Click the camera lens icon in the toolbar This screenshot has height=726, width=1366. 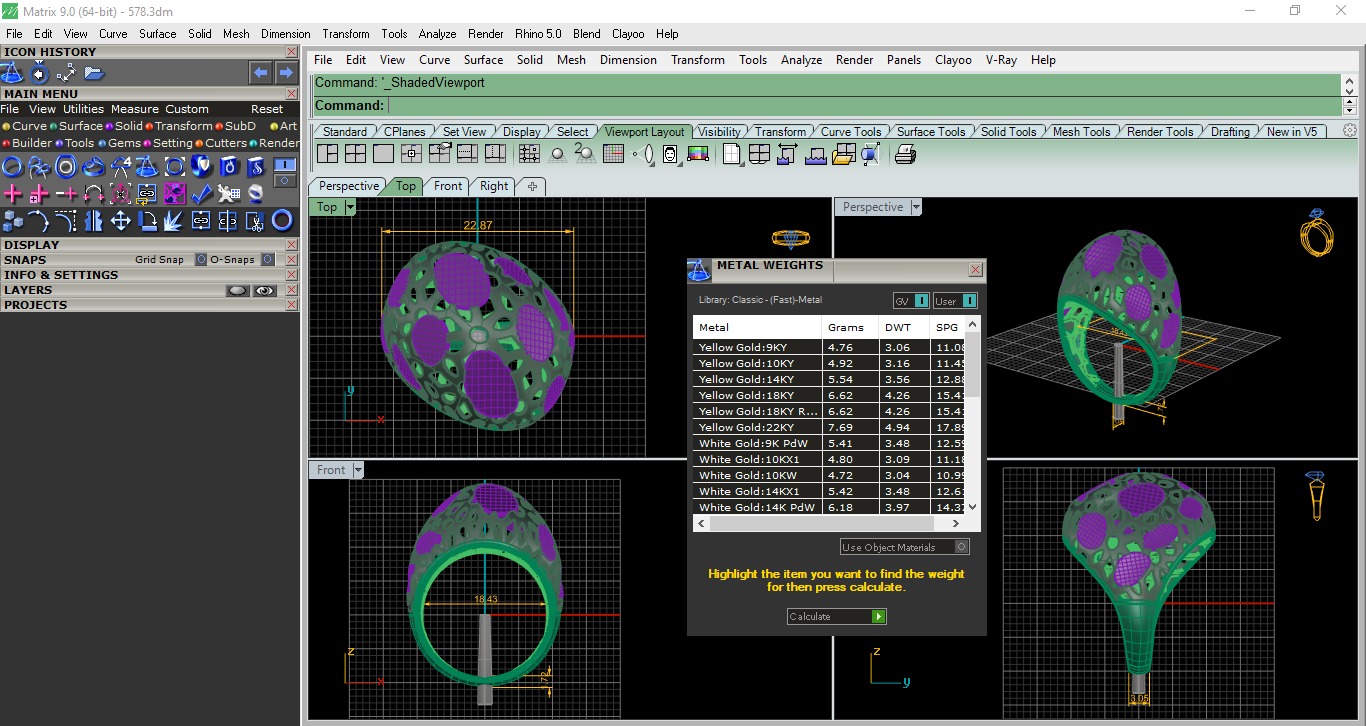[642, 154]
